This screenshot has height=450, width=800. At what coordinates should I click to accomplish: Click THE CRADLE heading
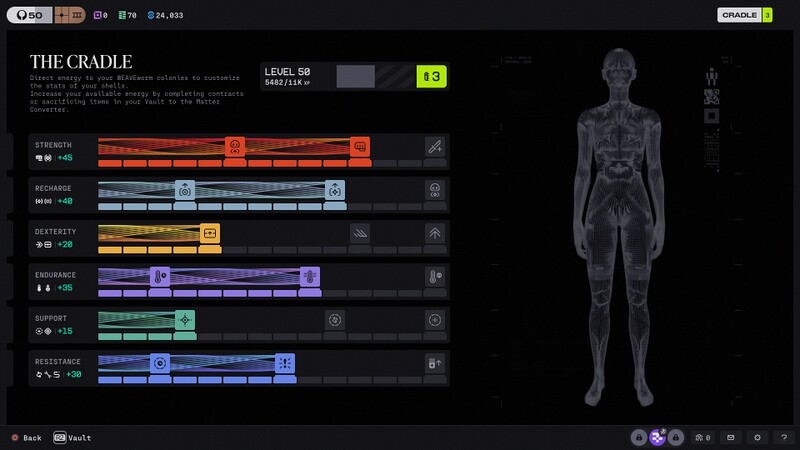(x=81, y=62)
